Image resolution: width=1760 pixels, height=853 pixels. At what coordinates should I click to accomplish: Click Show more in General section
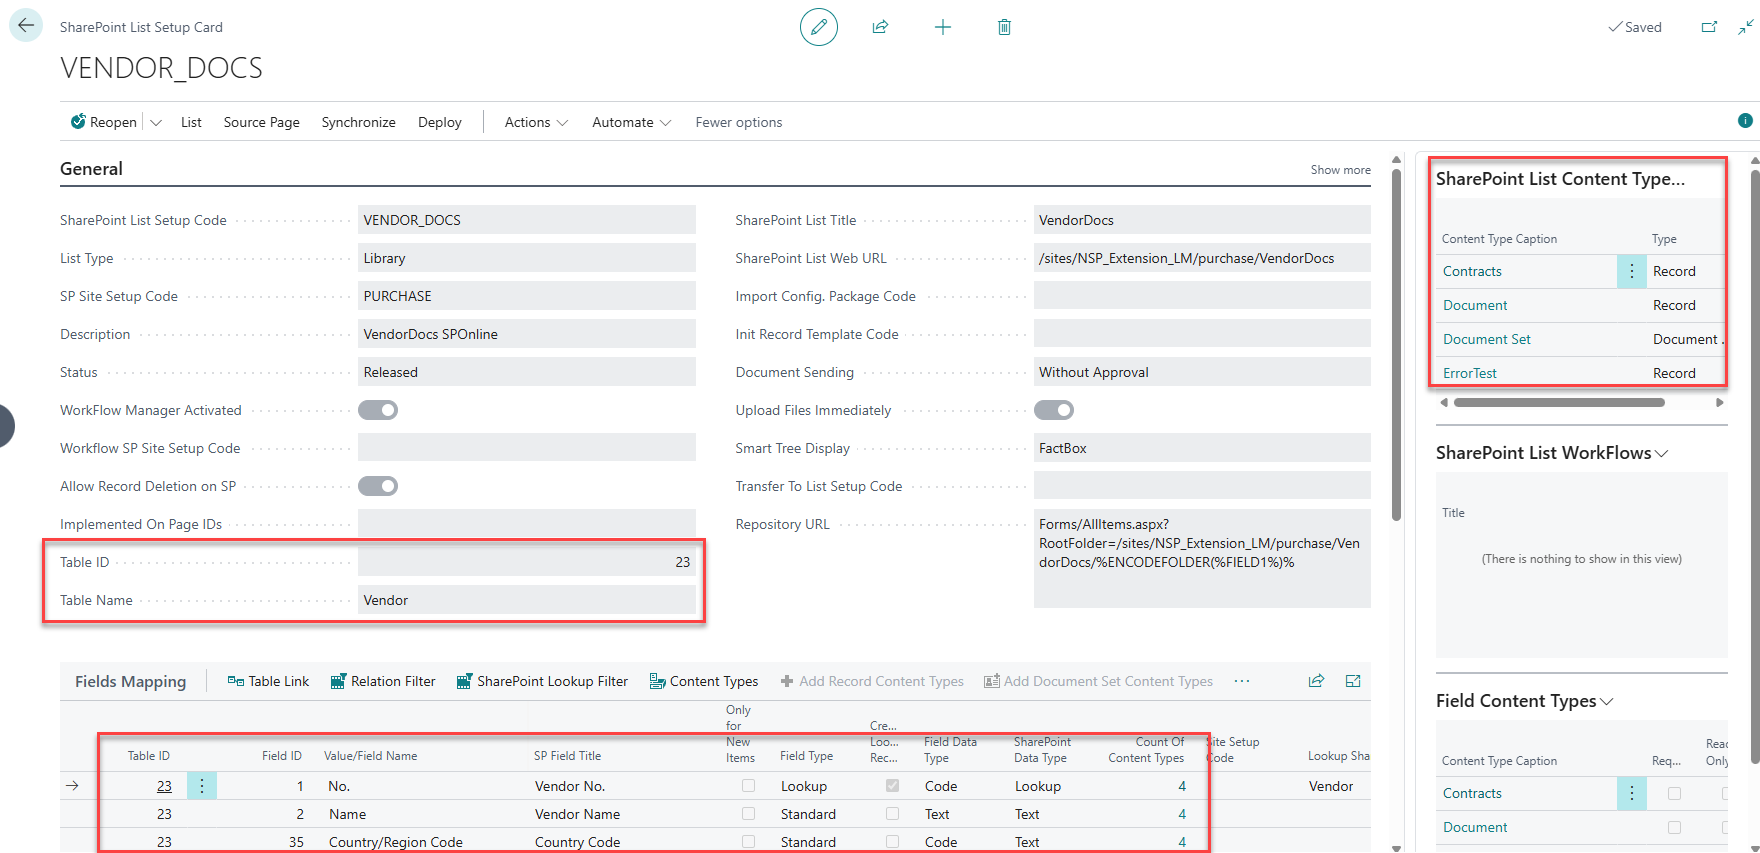click(x=1340, y=170)
